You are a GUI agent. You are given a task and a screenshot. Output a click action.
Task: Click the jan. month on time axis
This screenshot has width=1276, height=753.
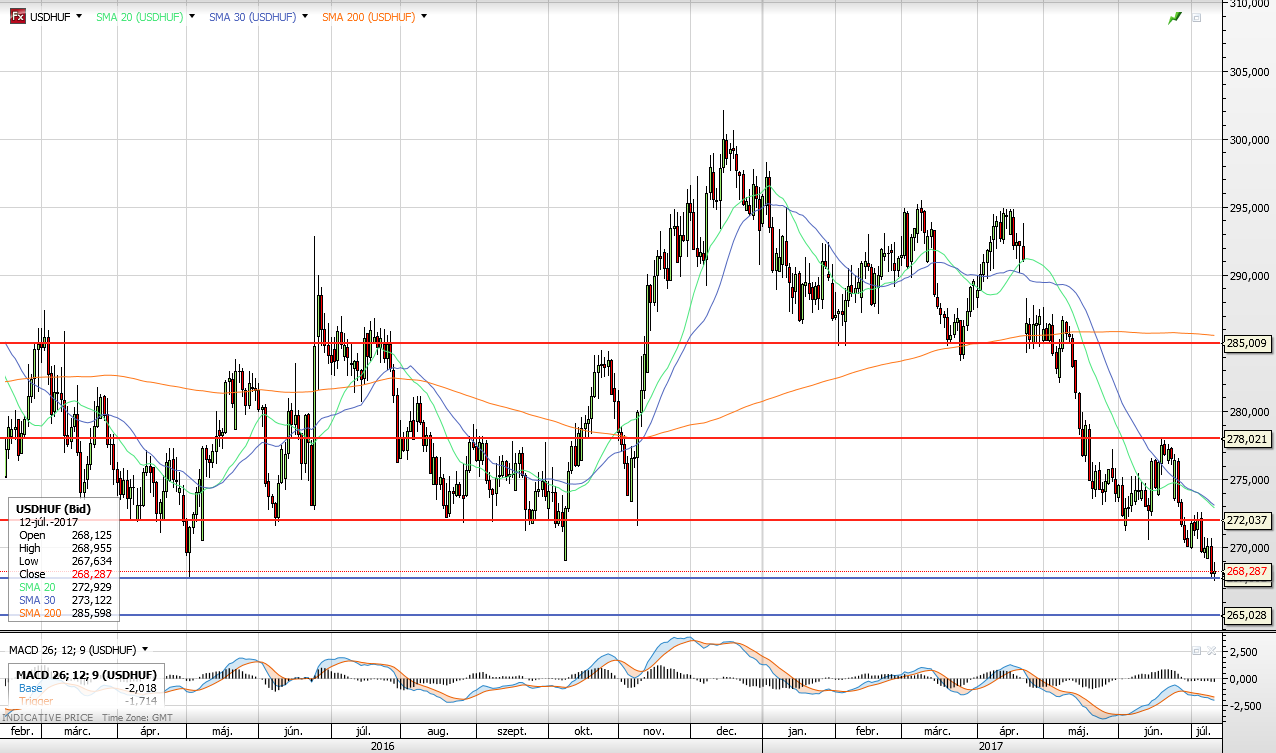(x=797, y=732)
